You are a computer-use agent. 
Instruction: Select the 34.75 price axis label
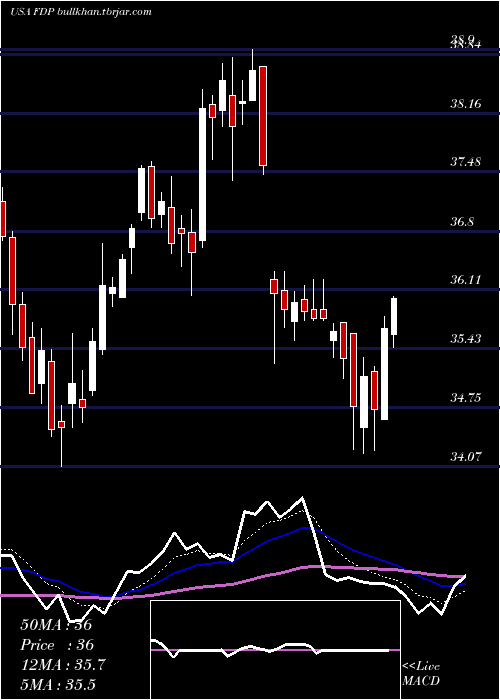tap(466, 398)
